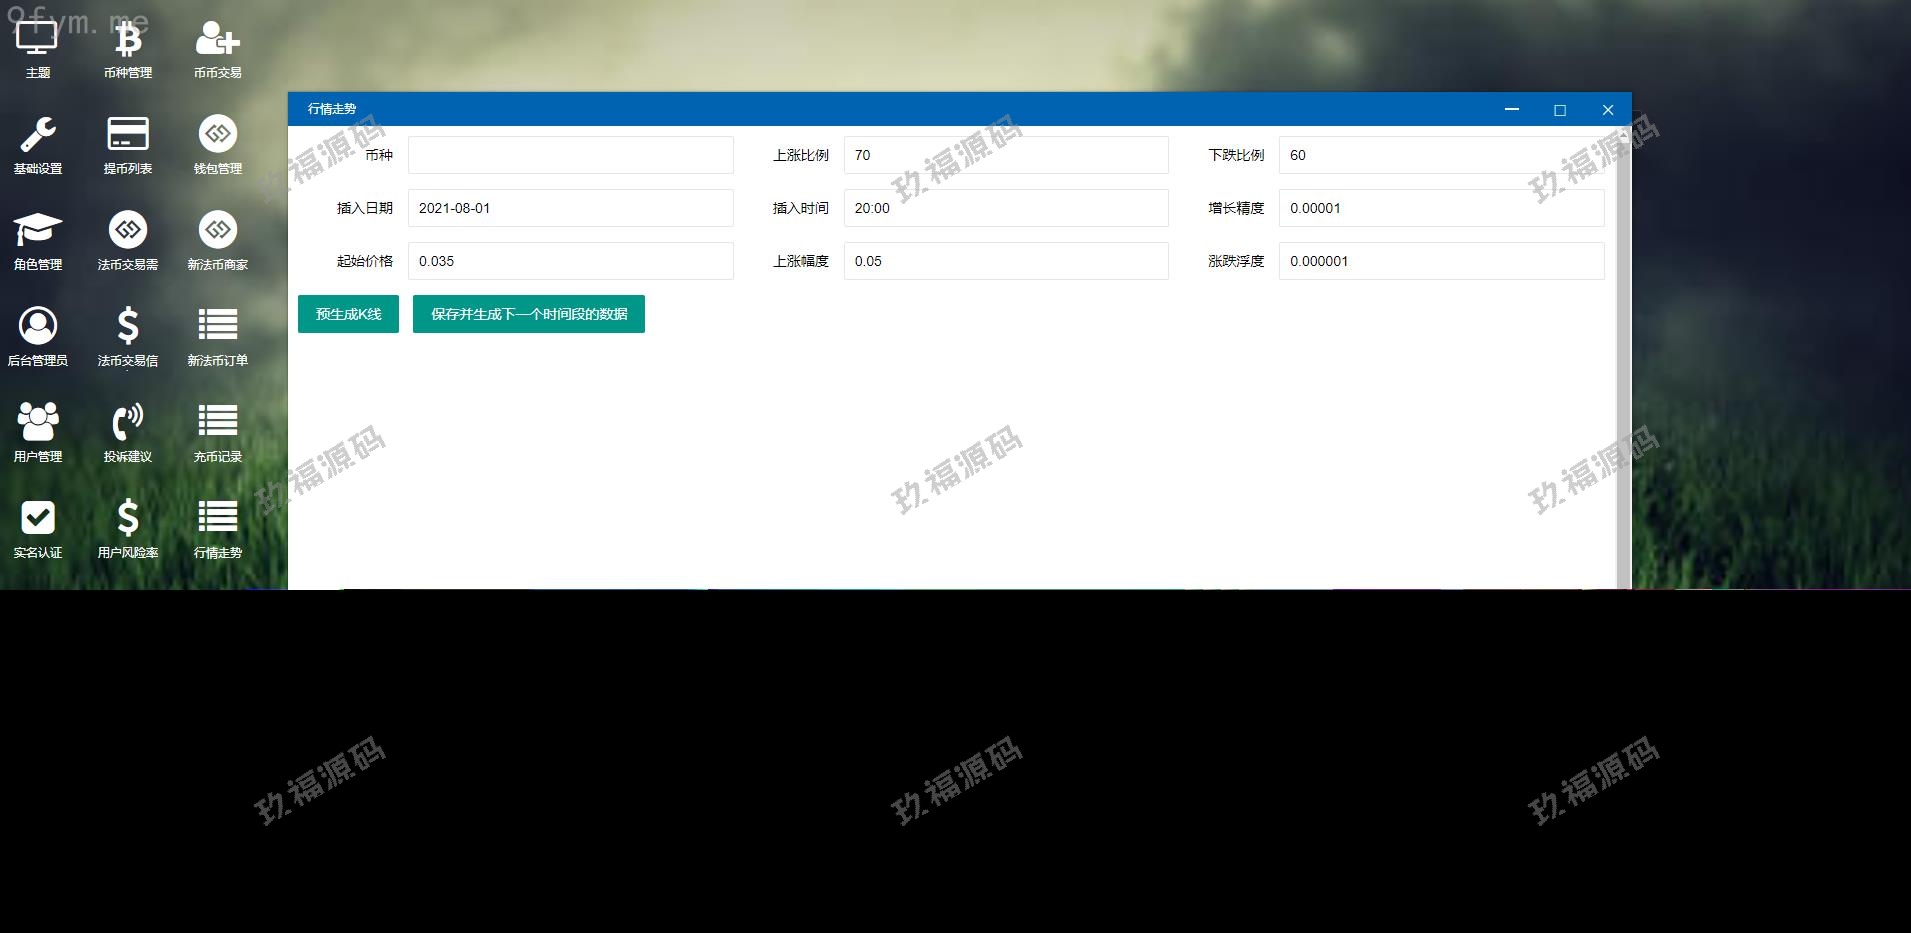Open the 币币交易 desktop icon
The width and height of the screenshot is (1911, 933).
click(217, 41)
